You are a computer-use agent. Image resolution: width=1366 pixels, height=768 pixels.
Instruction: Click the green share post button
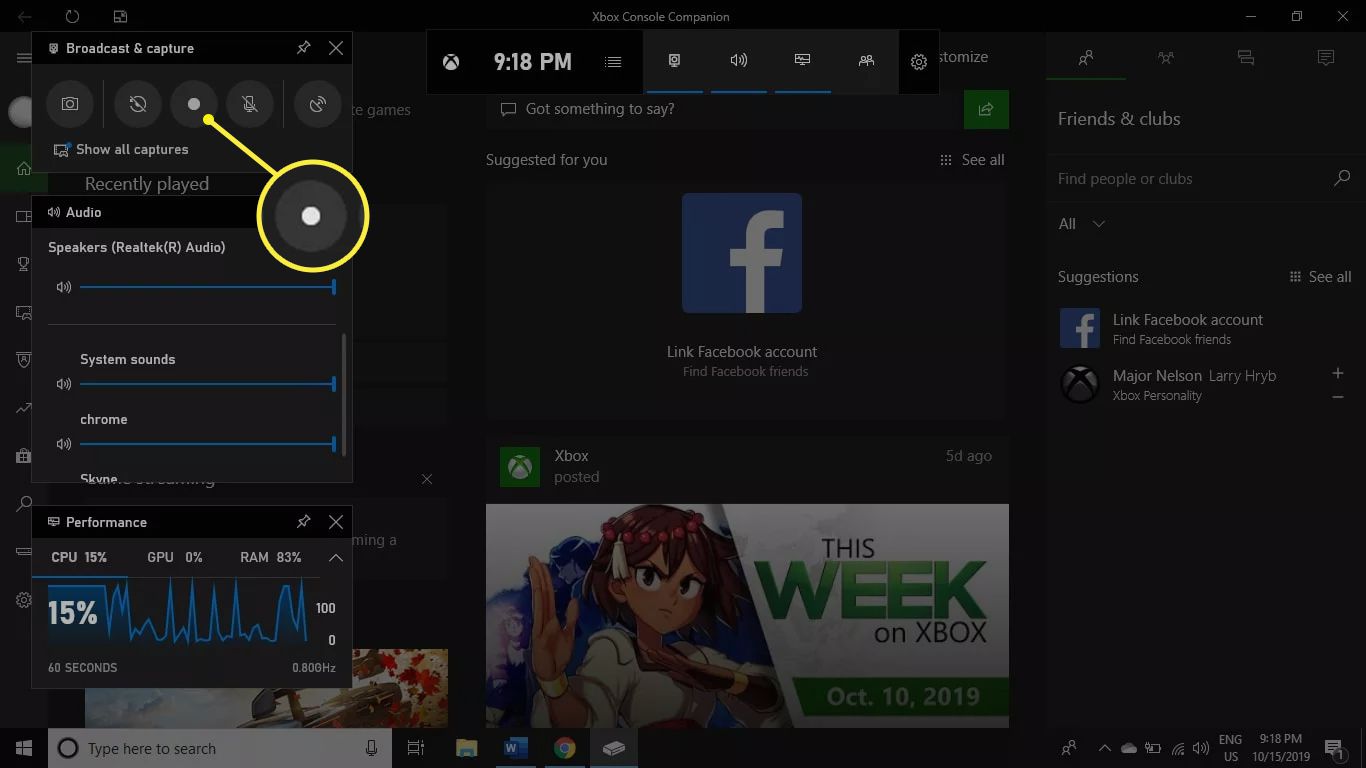[986, 109]
